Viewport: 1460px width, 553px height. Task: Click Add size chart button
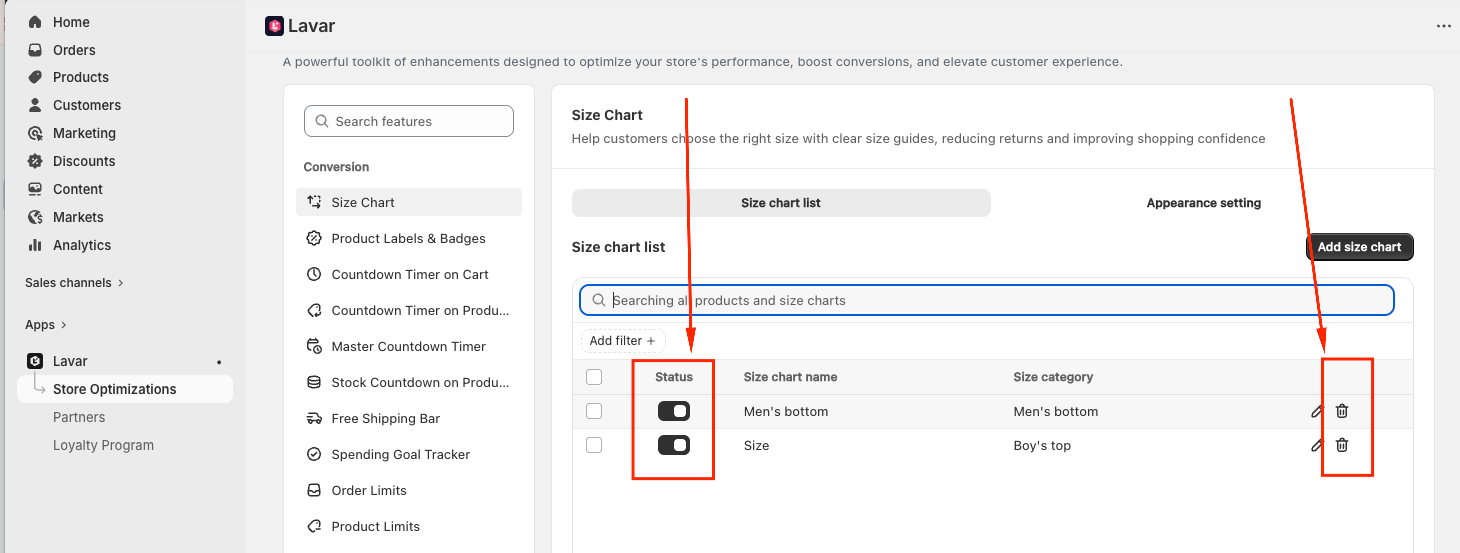[1359, 247]
